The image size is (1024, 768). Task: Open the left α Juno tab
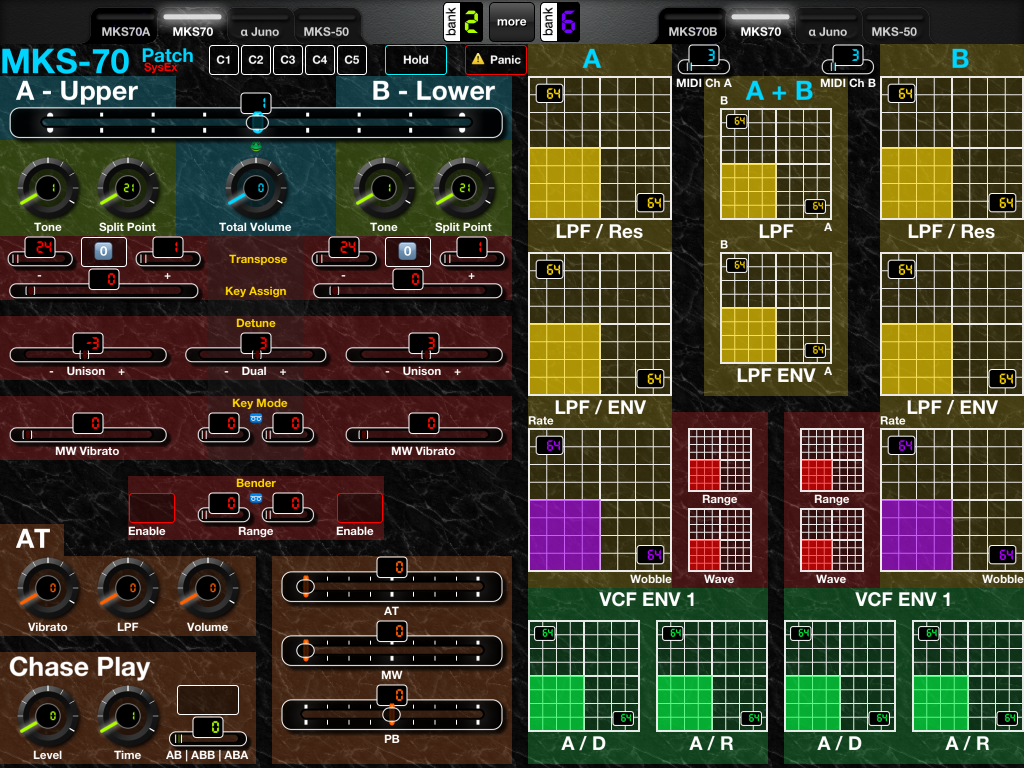tap(259, 26)
